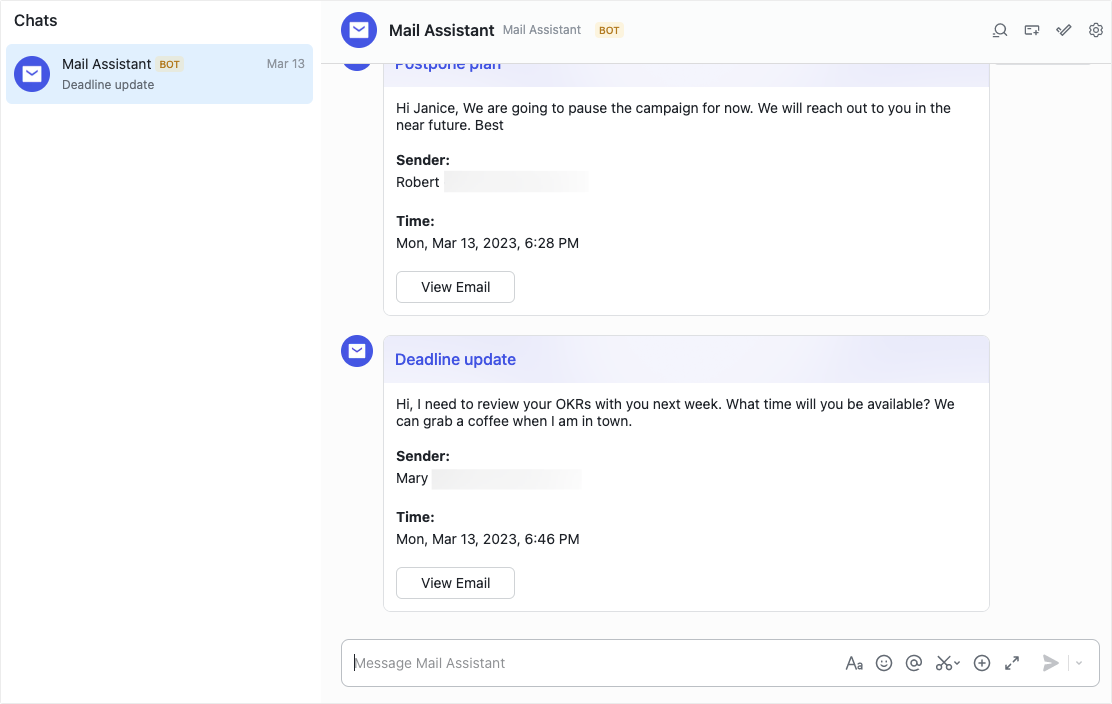Click the Message Mail Assistant input field
Viewport: 1112px width, 704px height.
pos(600,663)
